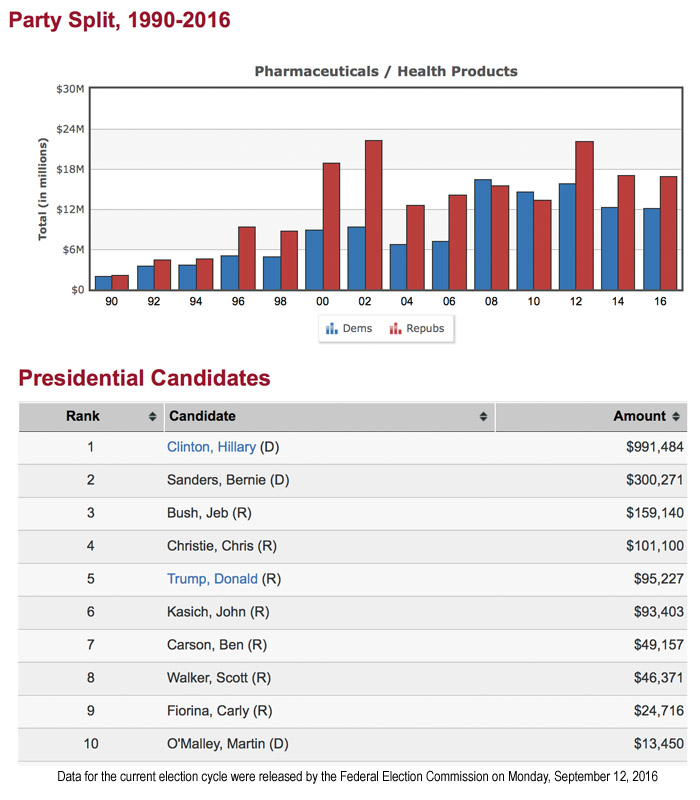700x800 pixels.
Task: Sort table by Candidate column arrows
Action: [x=483, y=416]
